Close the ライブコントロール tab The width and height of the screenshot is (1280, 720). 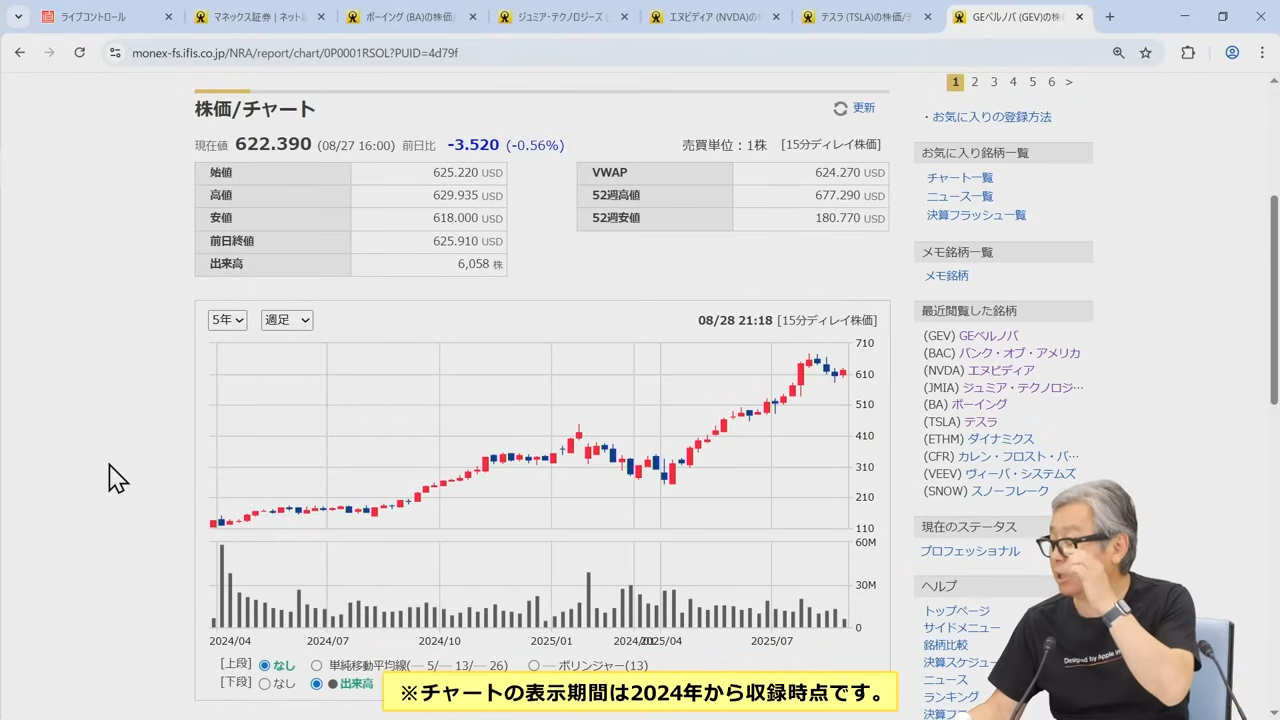coord(169,17)
